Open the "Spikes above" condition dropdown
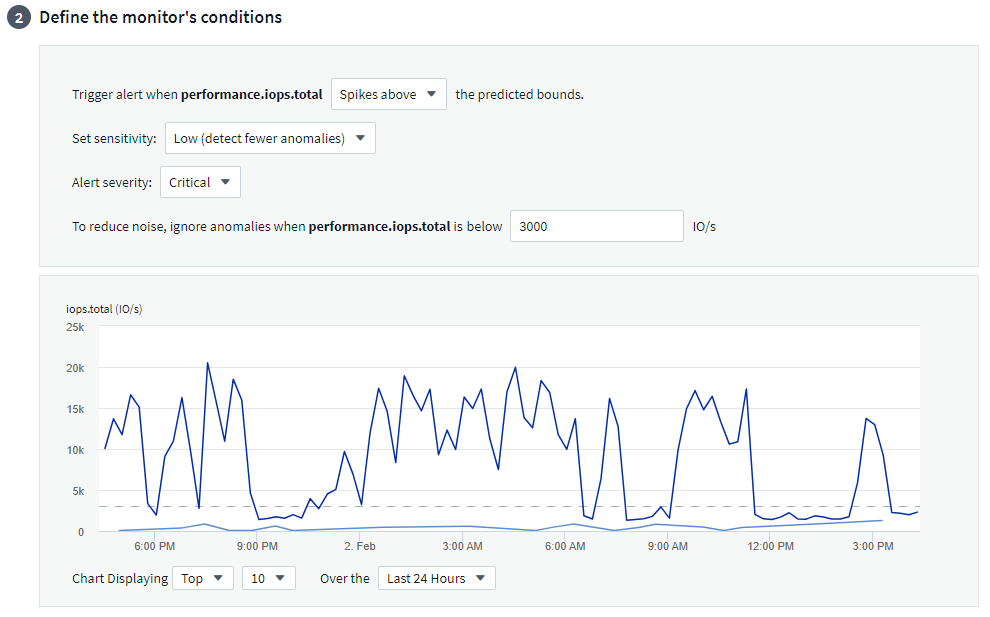Viewport: 990px width, 617px height. [388, 94]
